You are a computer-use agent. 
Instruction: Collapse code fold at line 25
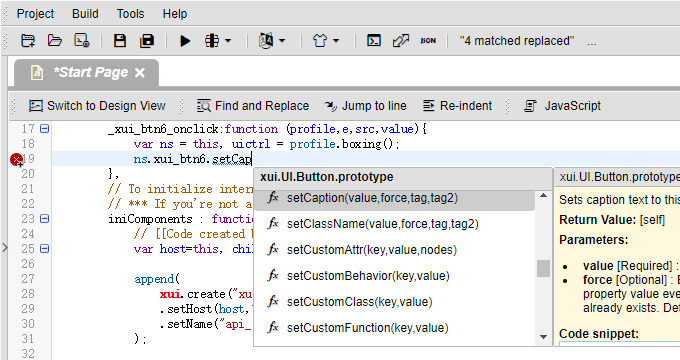pos(44,249)
